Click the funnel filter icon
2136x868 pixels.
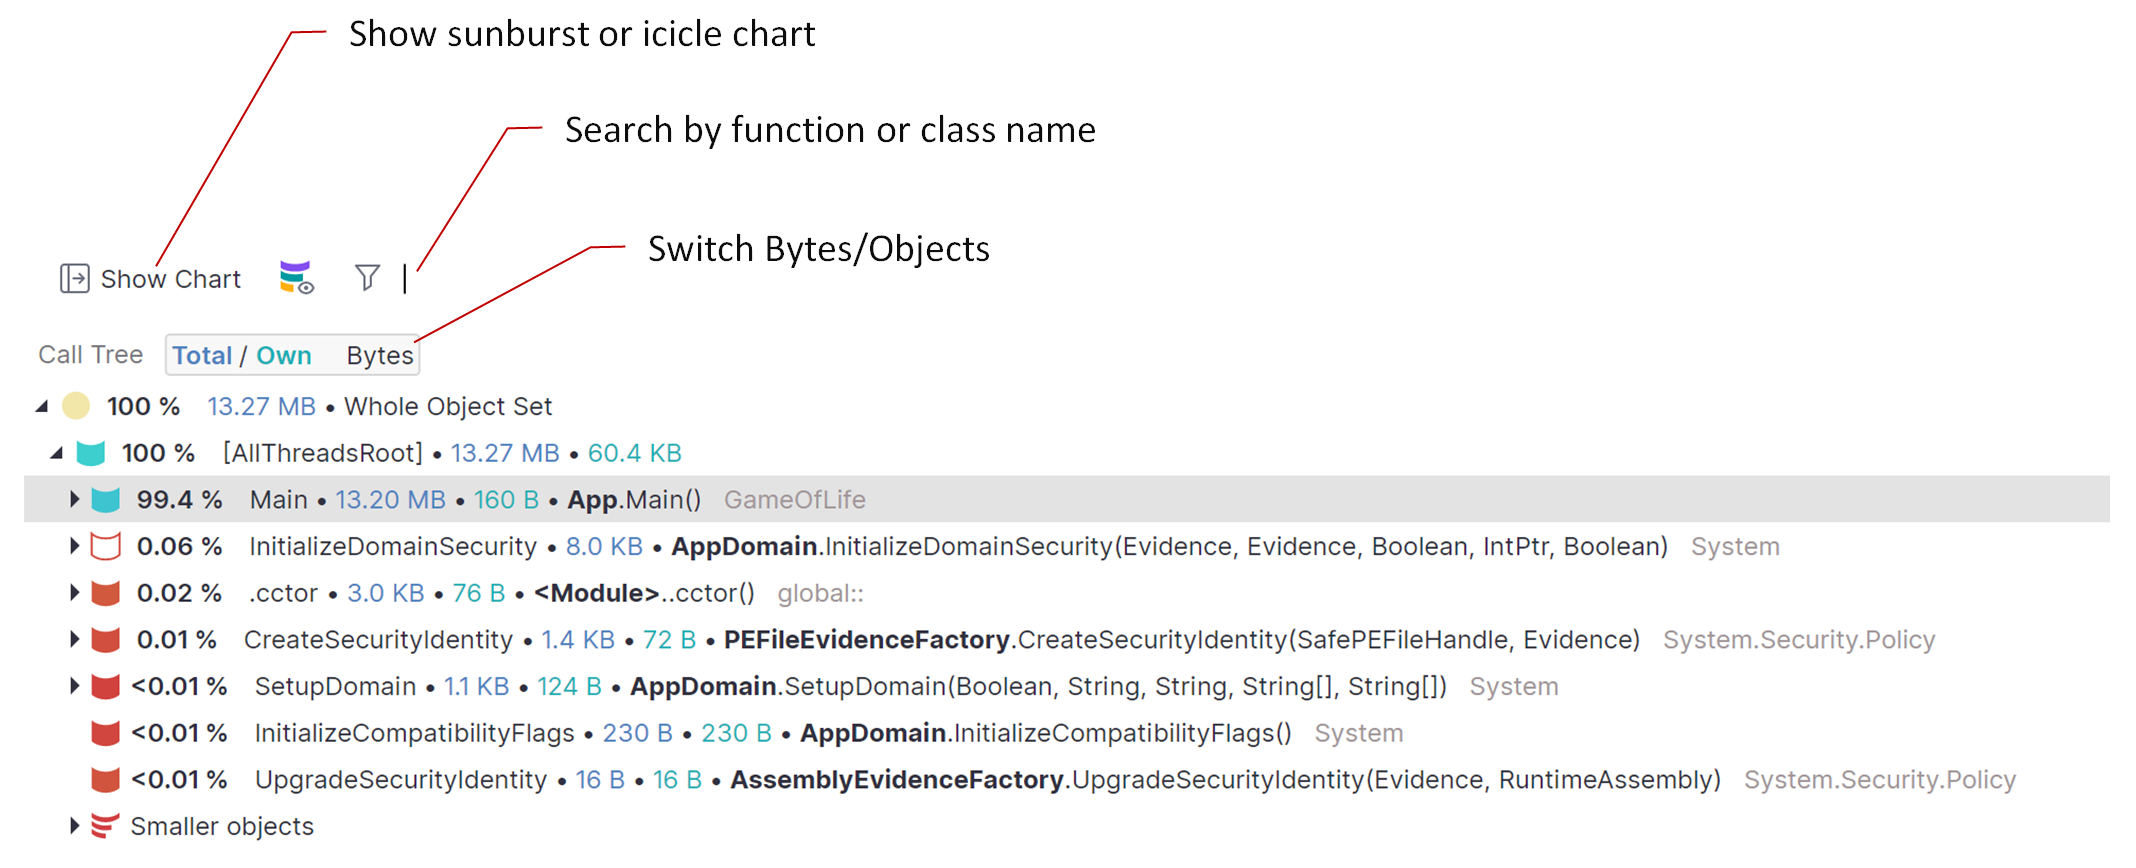click(x=367, y=277)
